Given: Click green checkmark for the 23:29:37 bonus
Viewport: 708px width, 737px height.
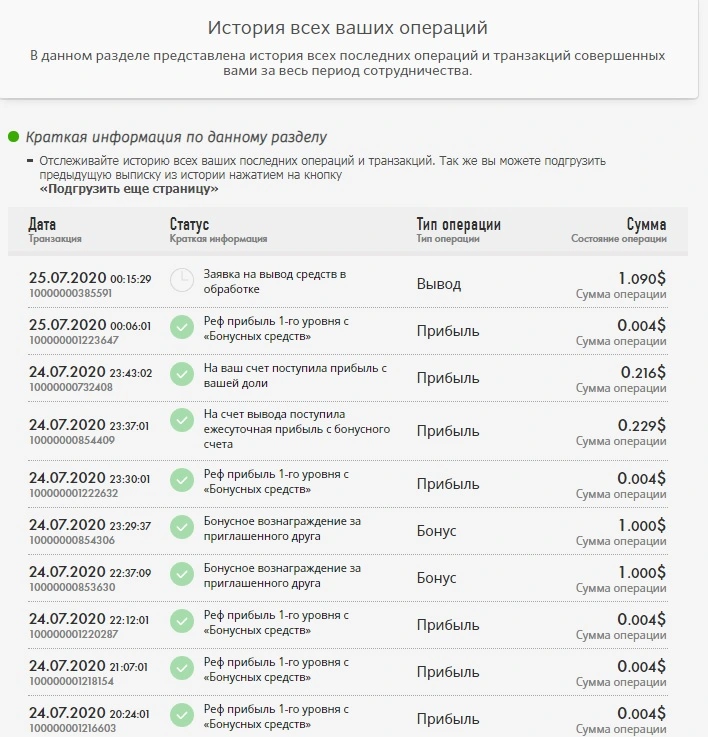Looking at the screenshot, I should (x=182, y=527).
